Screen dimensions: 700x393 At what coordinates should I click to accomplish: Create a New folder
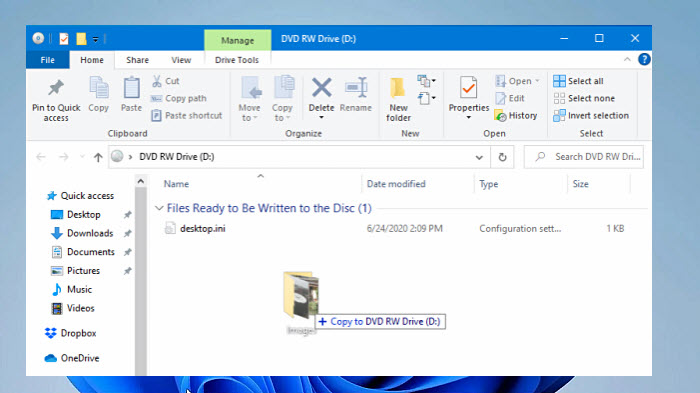coord(398,99)
